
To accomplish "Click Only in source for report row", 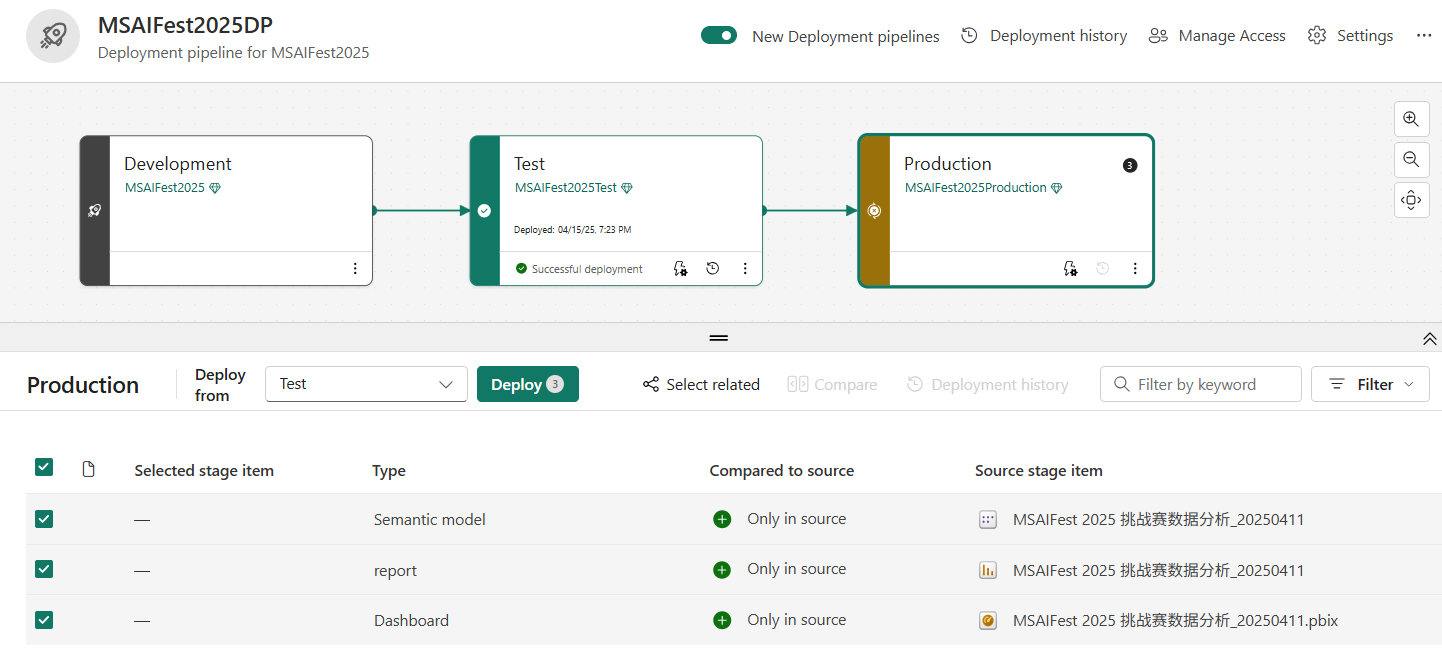I will pos(797,569).
